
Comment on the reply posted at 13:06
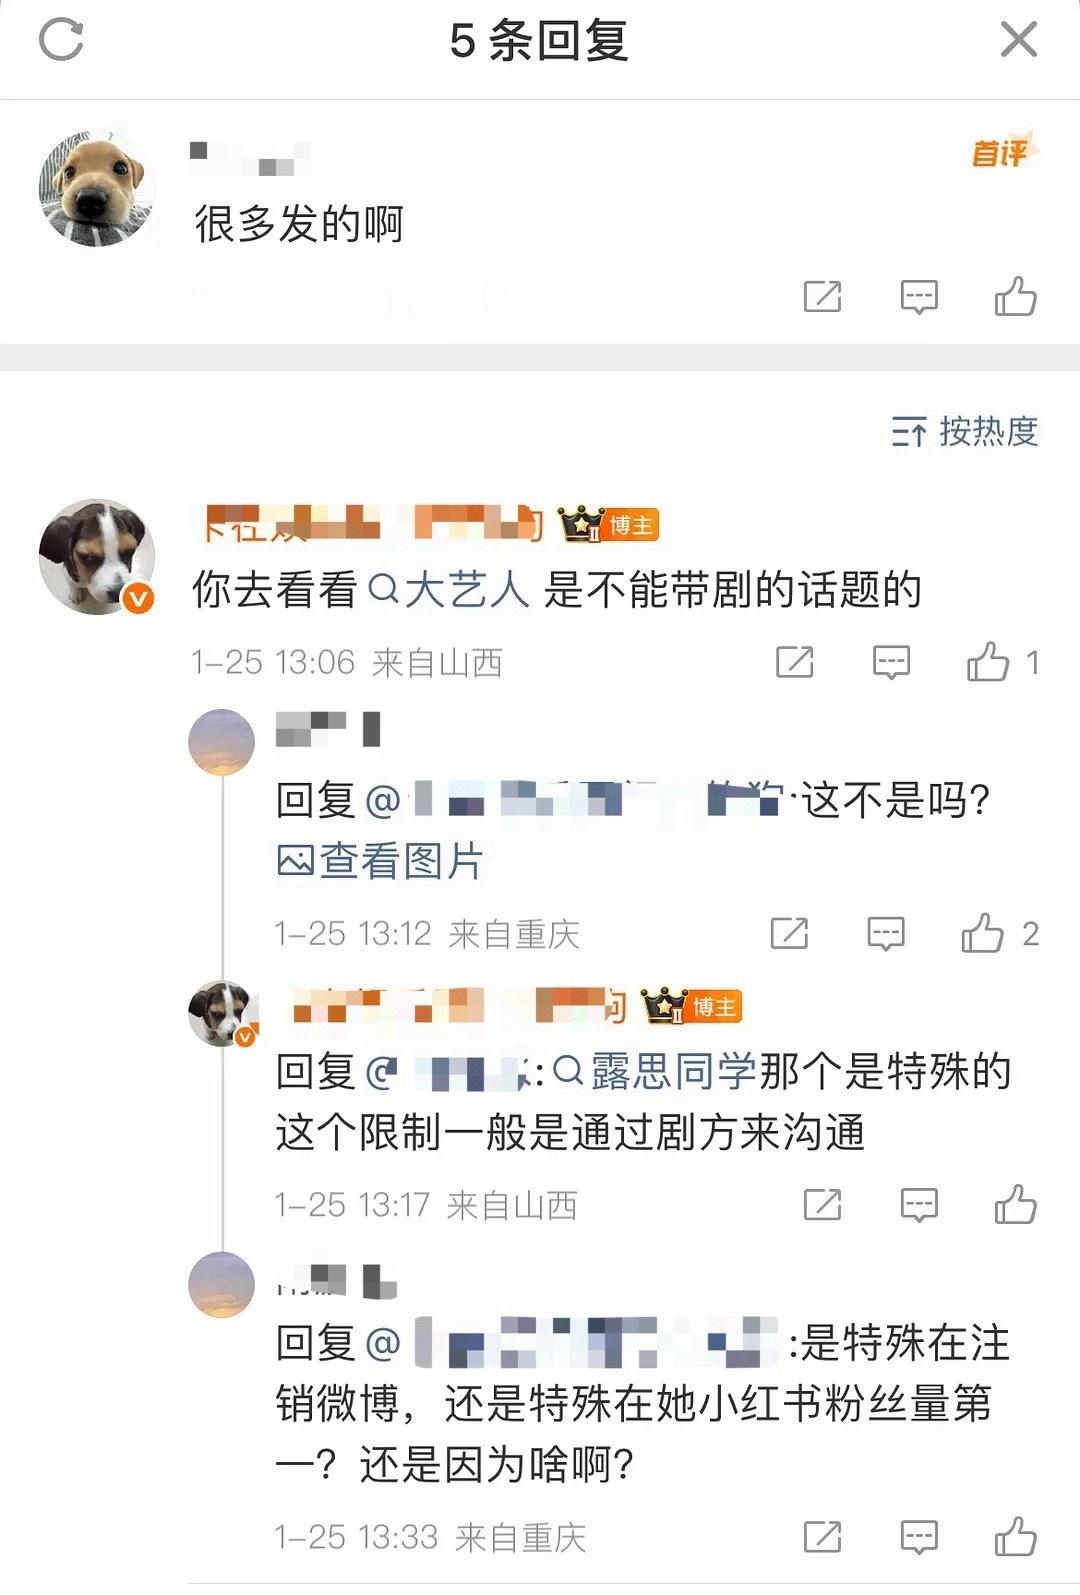coord(891,662)
